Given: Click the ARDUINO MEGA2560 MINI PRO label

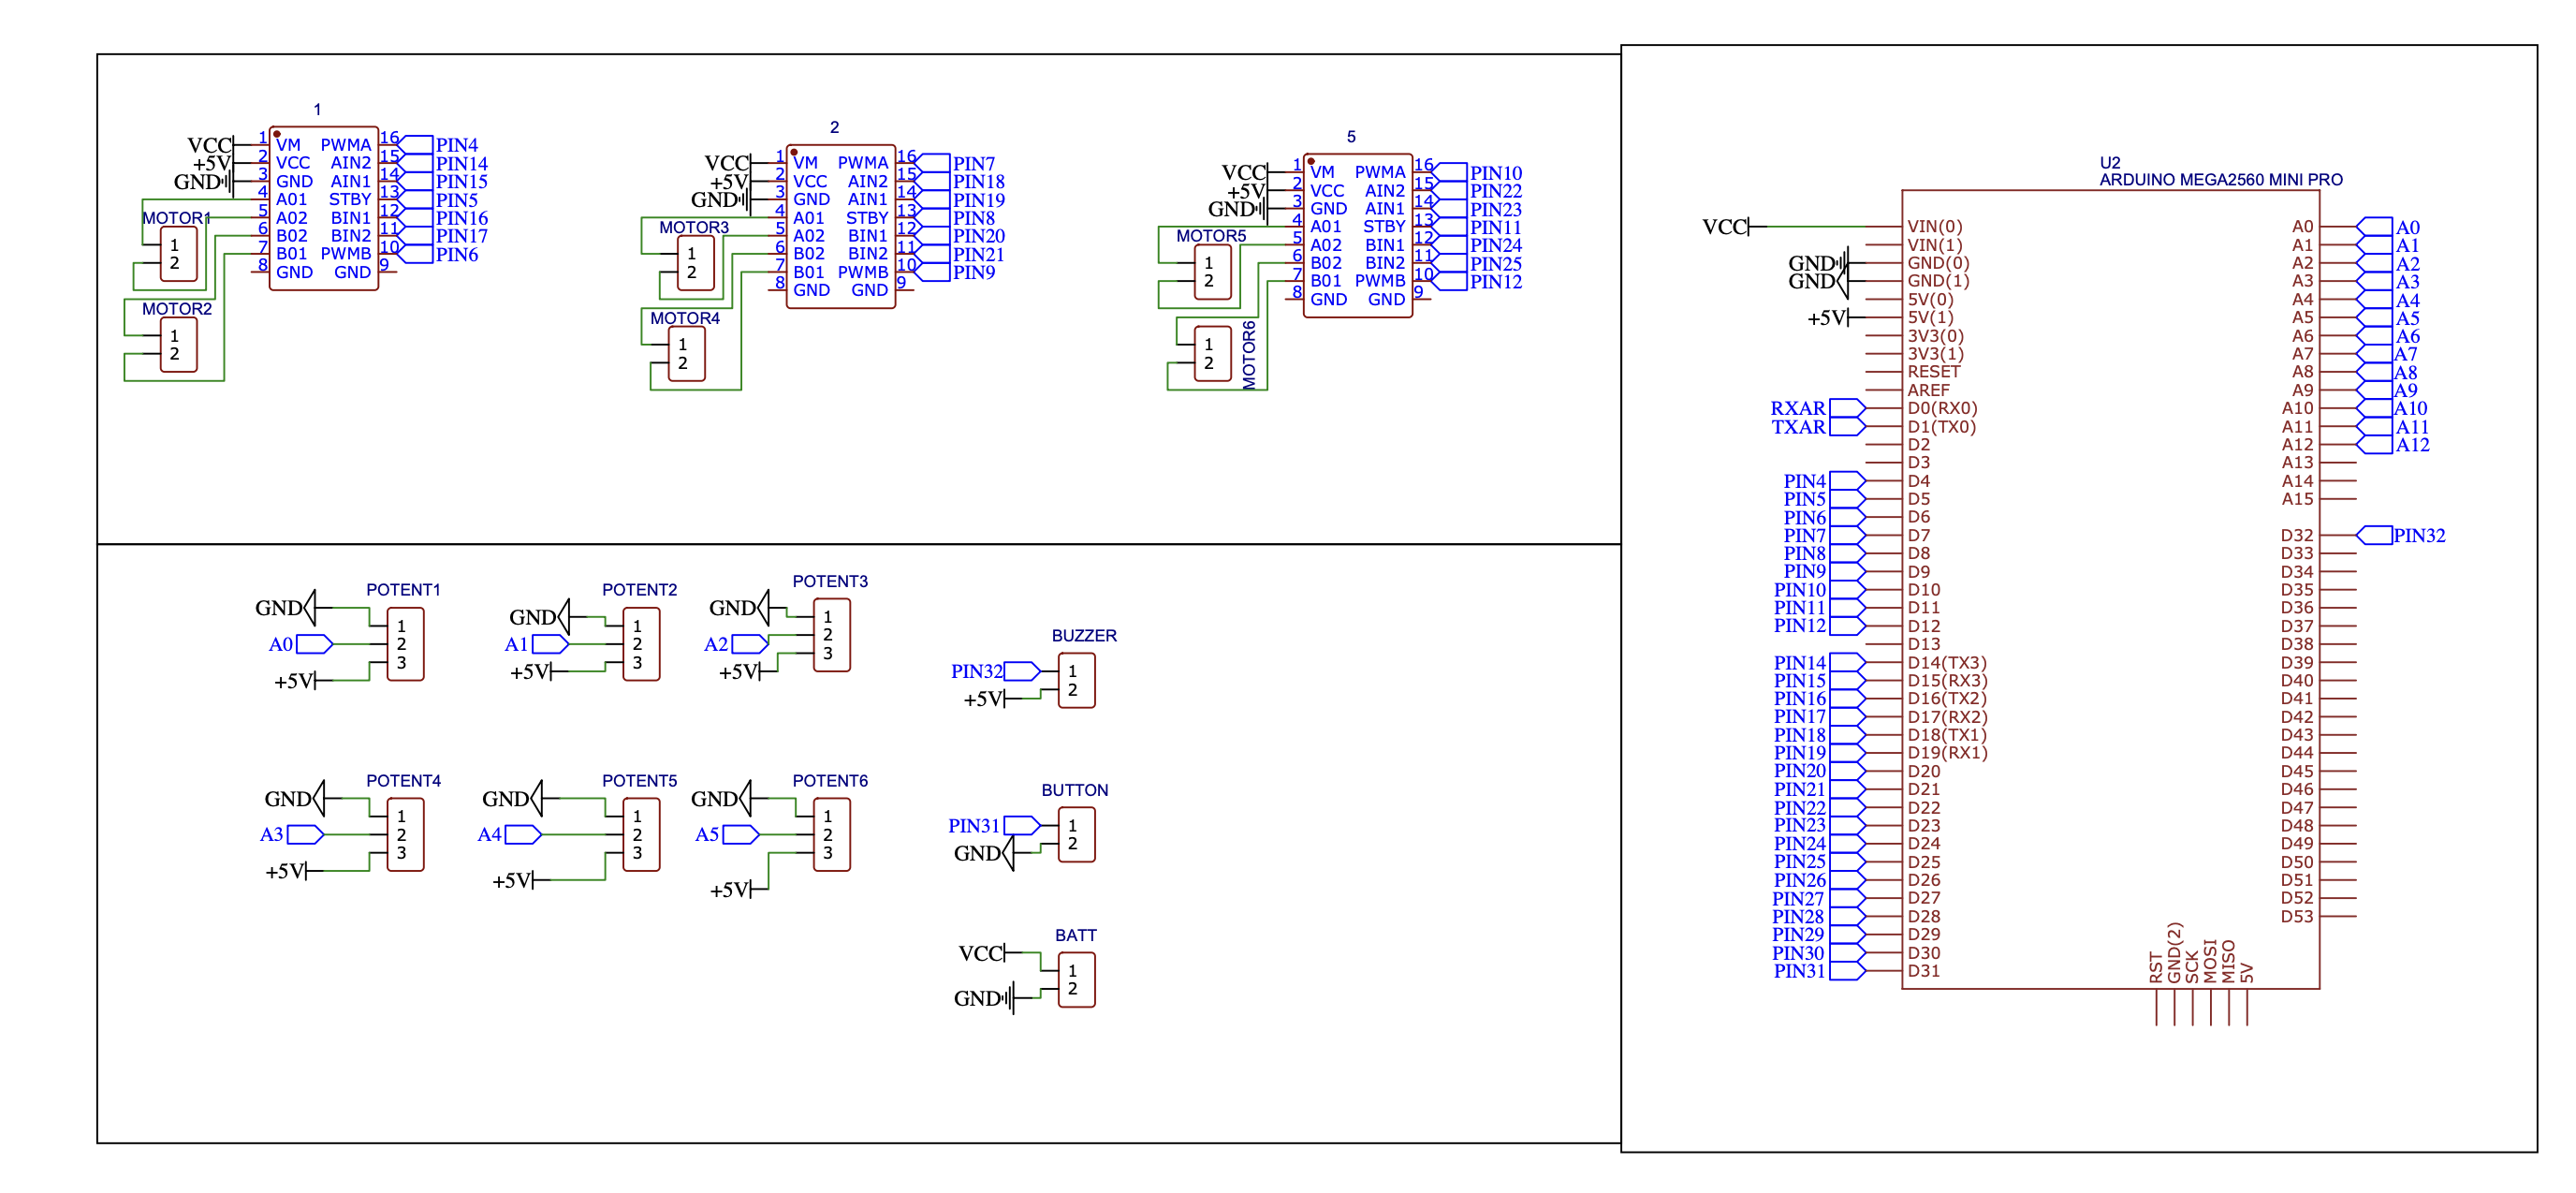Looking at the screenshot, I should (x=2220, y=180).
